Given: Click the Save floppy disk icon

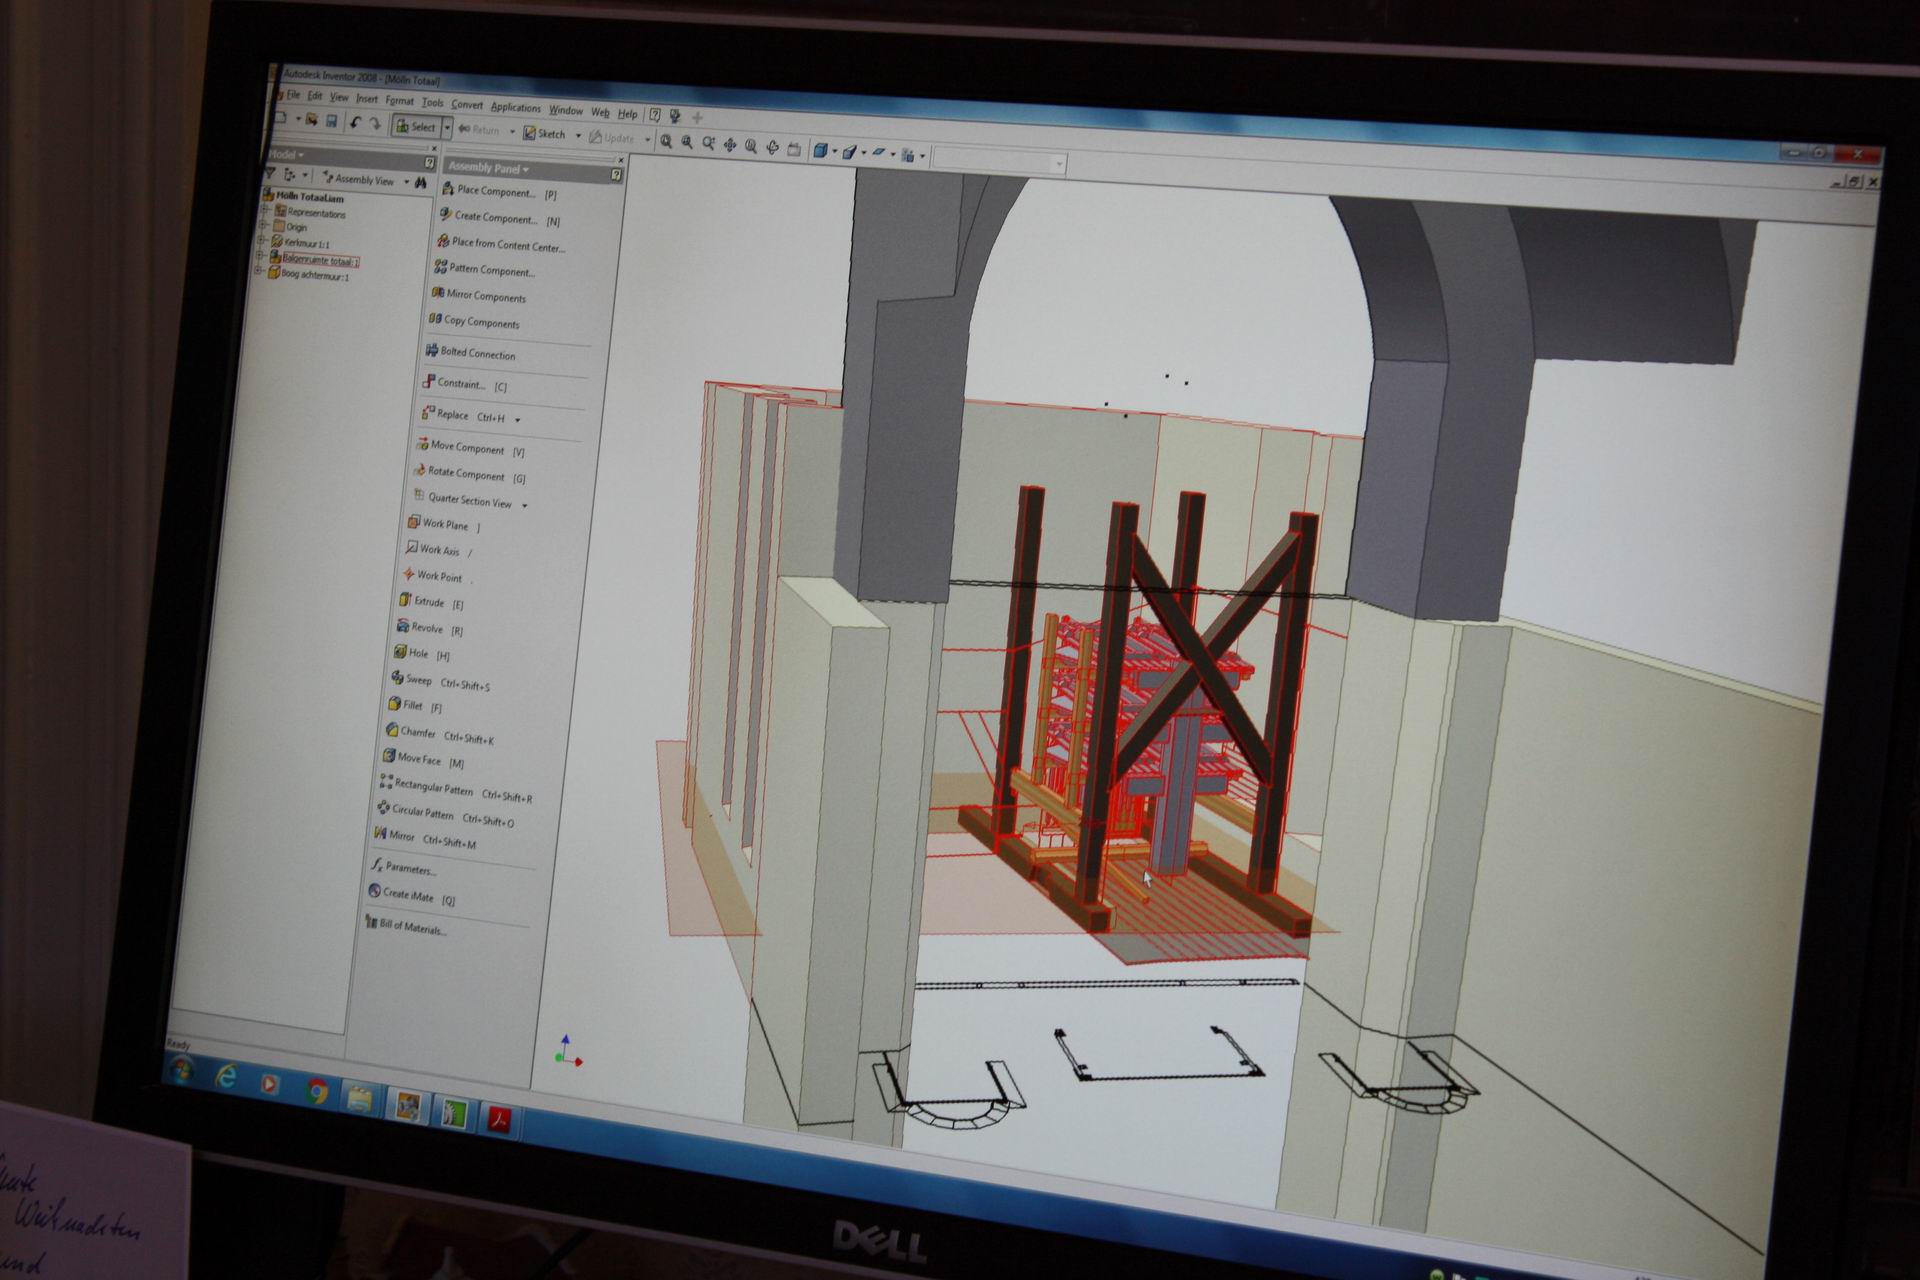Looking at the screenshot, I should pyautogui.click(x=331, y=121).
